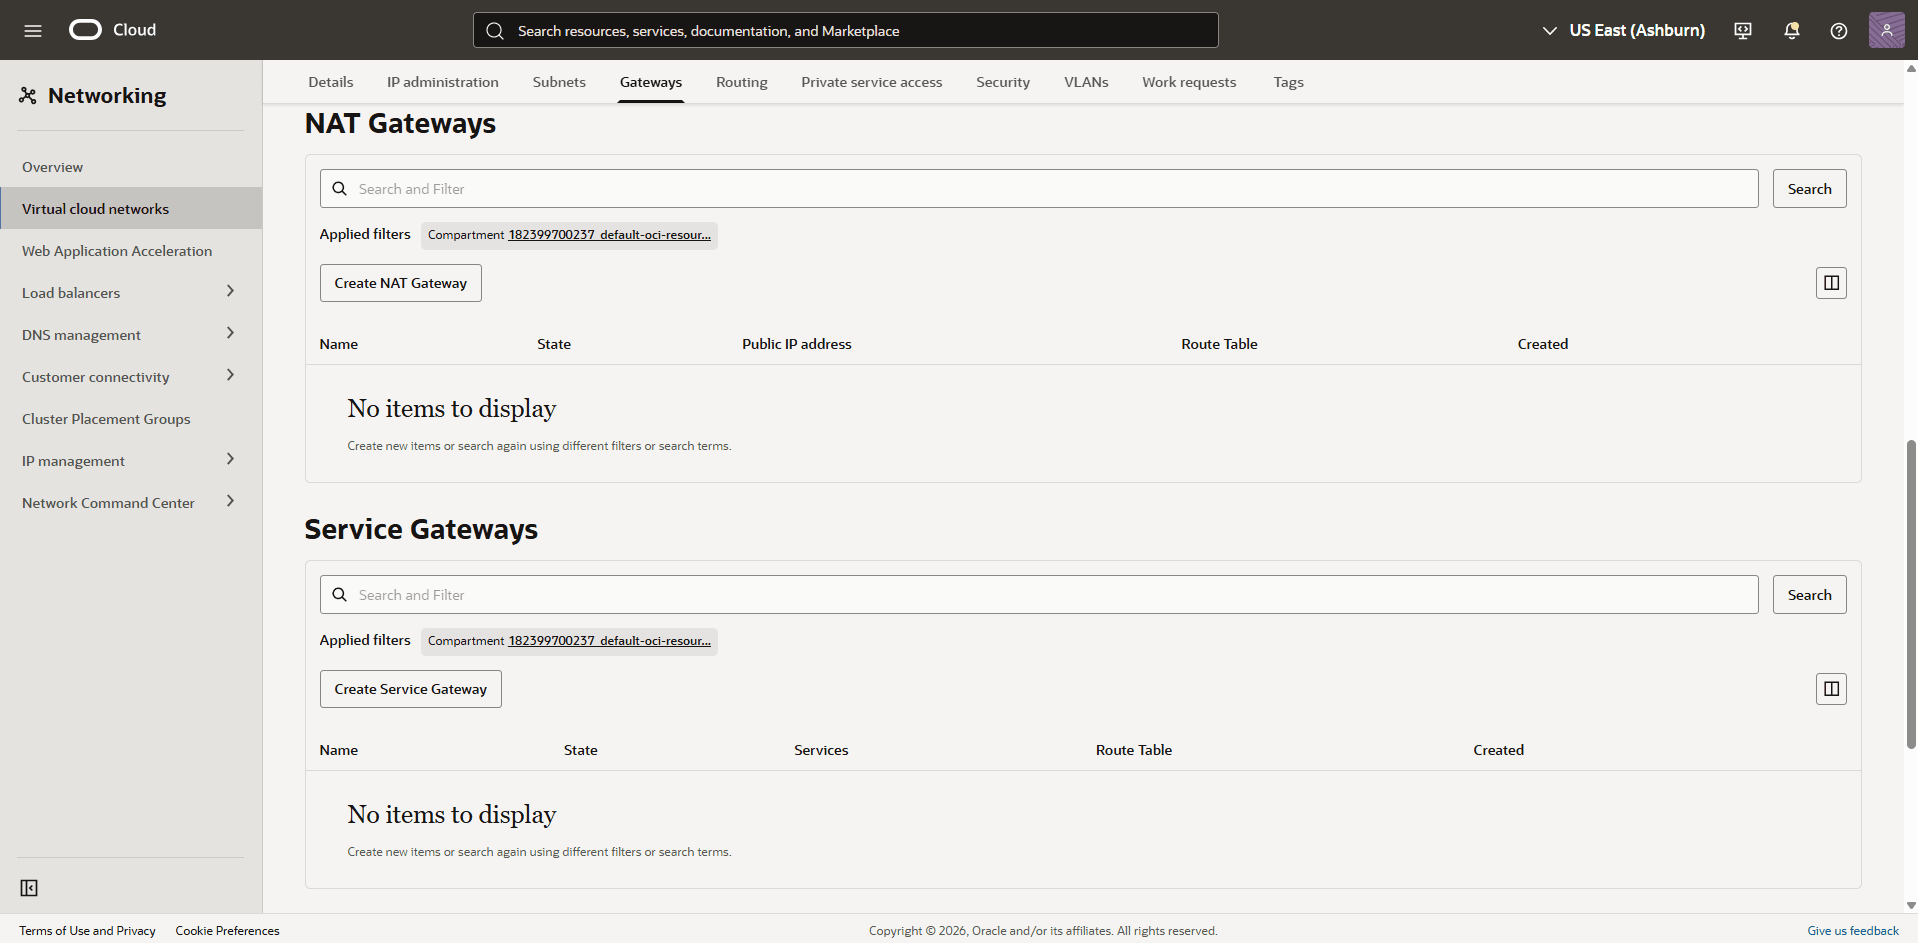
Task: Switch to the Details tab
Action: click(x=331, y=82)
